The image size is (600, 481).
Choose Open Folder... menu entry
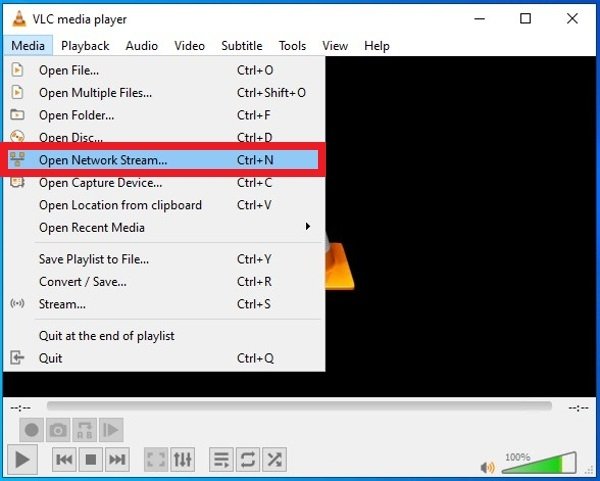pyautogui.click(x=164, y=115)
